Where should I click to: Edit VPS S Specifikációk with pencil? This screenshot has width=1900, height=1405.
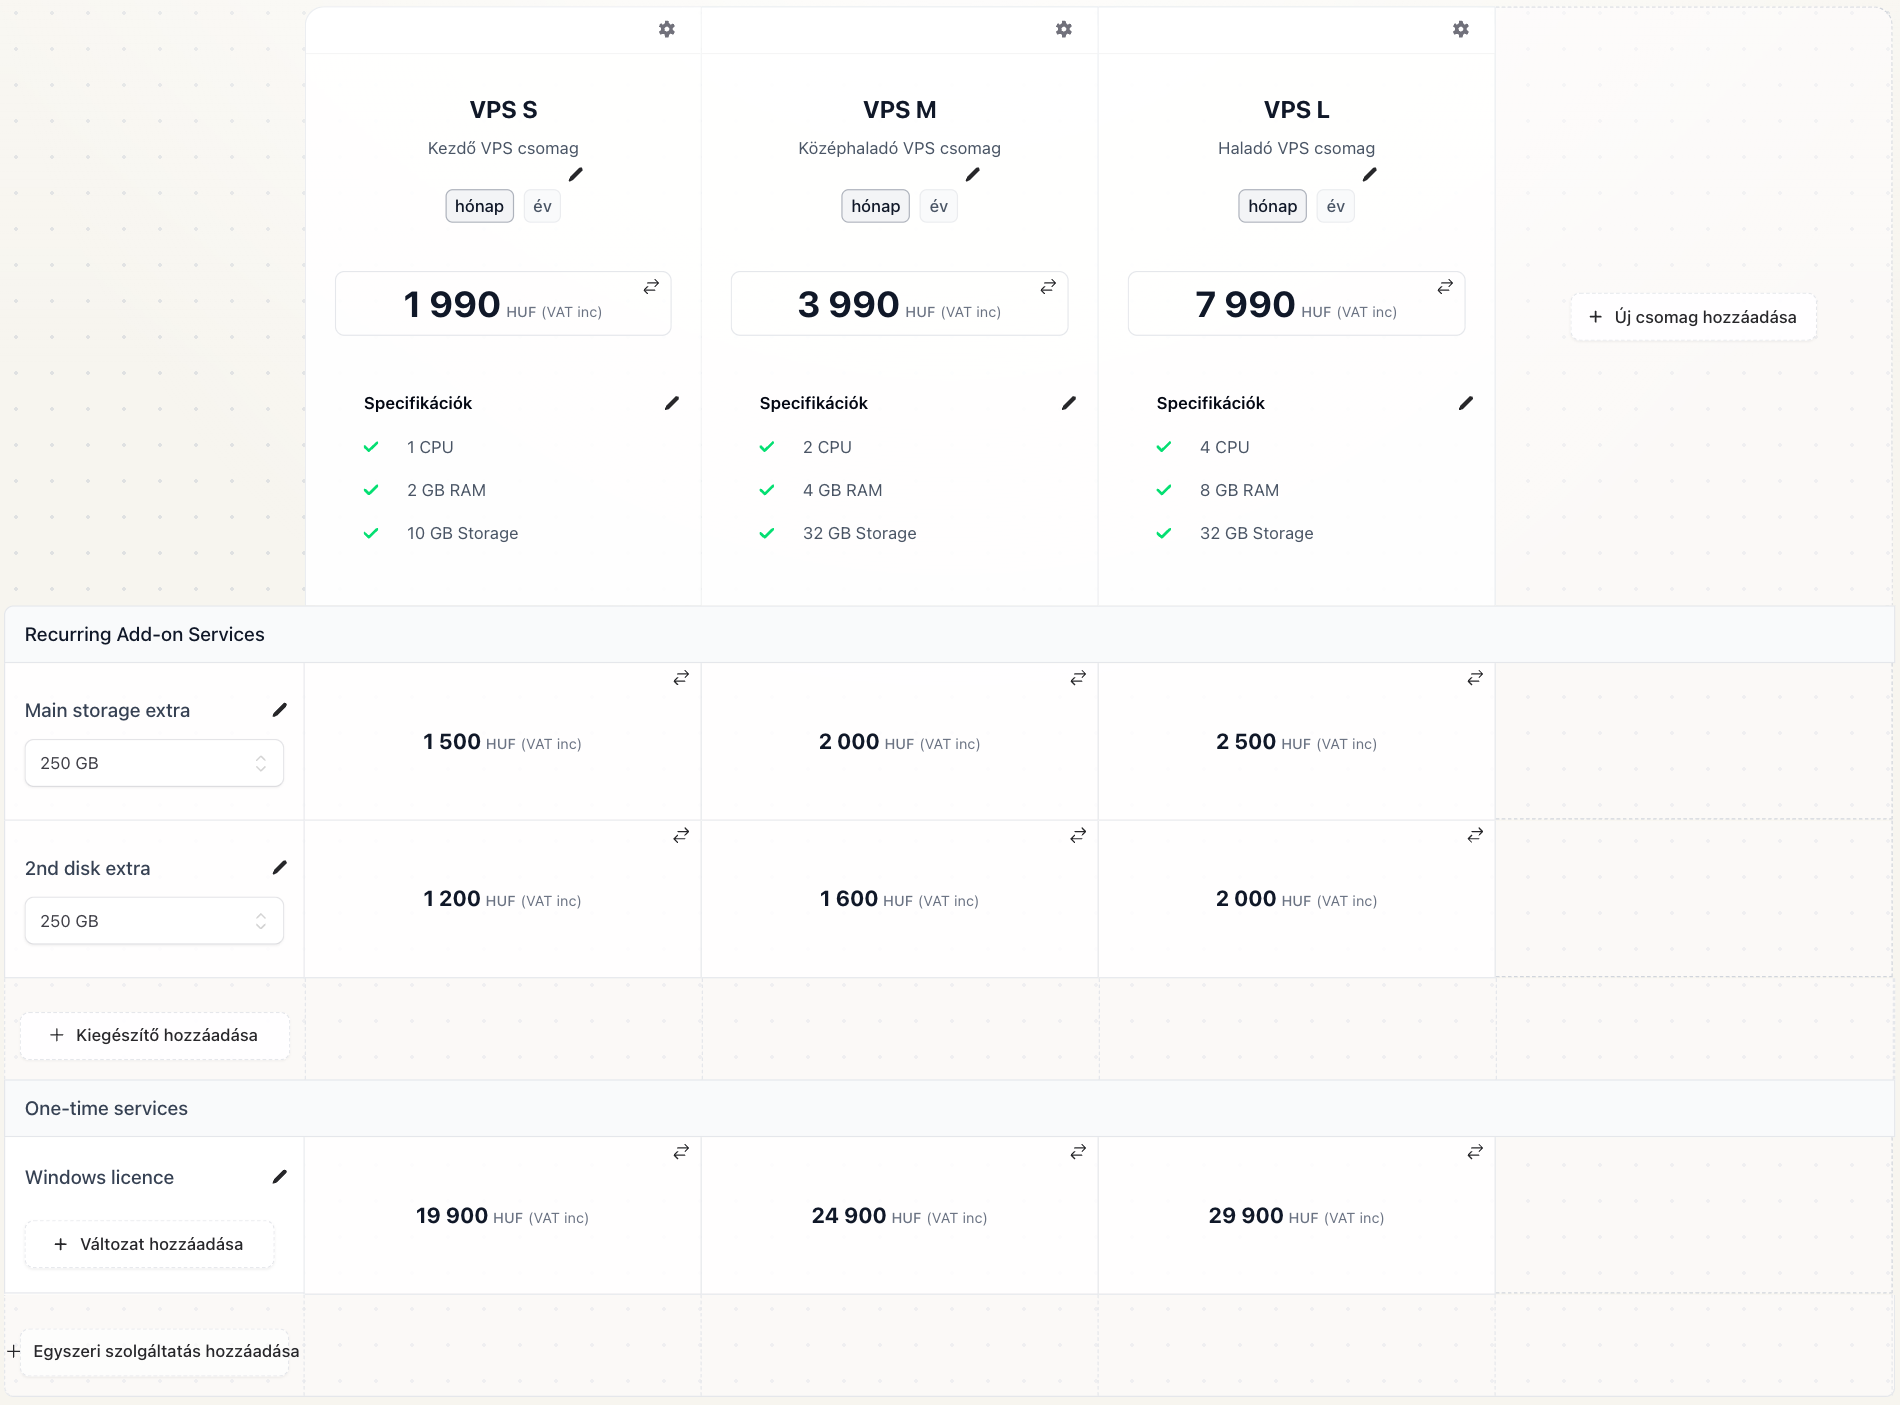click(672, 403)
